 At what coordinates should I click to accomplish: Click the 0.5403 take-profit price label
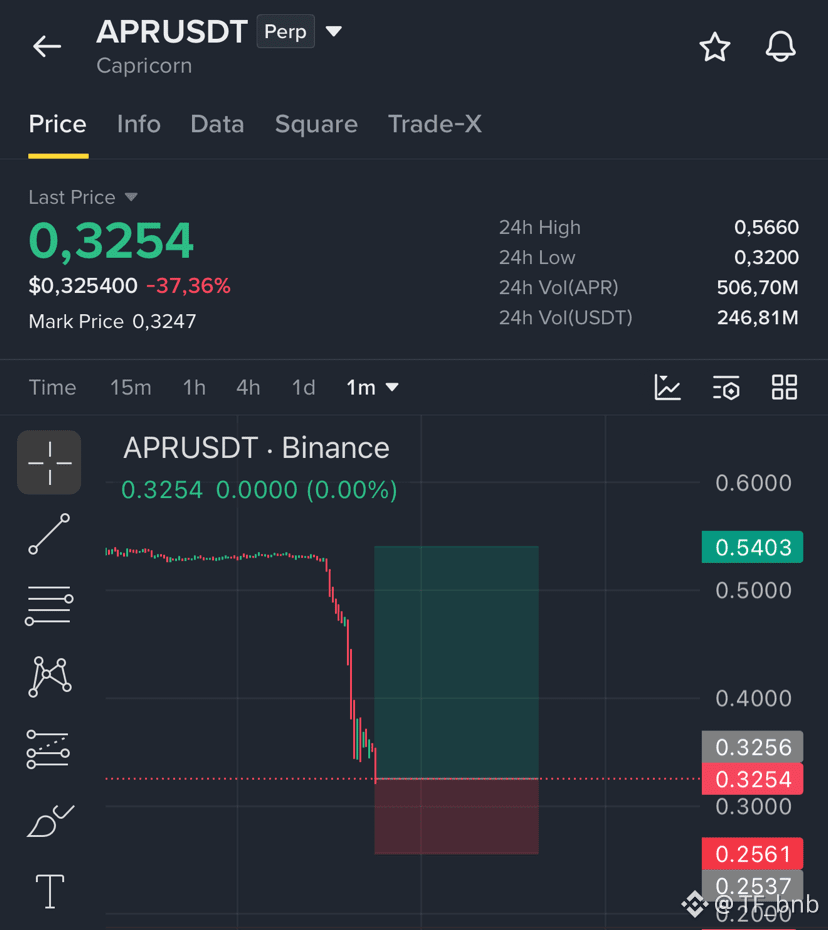click(752, 547)
